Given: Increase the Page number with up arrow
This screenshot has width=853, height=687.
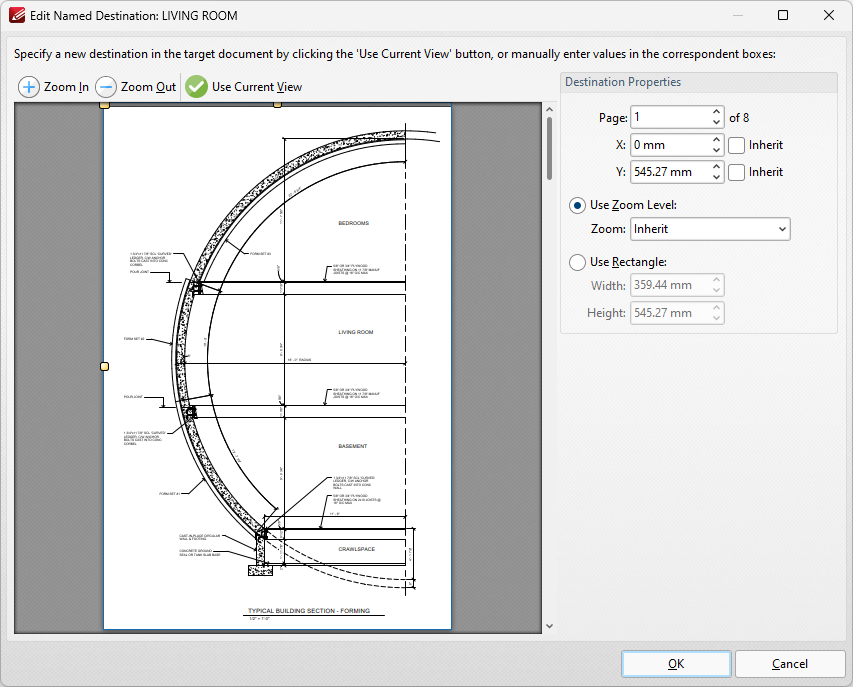Looking at the screenshot, I should click(x=716, y=113).
